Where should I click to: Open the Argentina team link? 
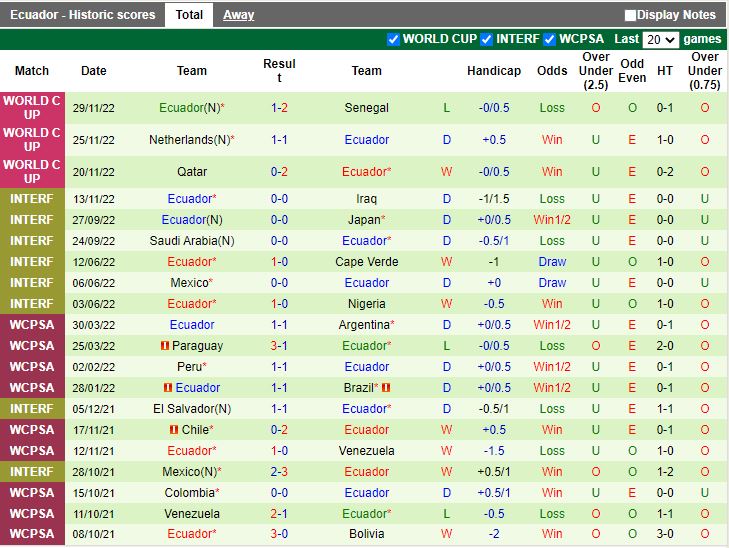365,325
